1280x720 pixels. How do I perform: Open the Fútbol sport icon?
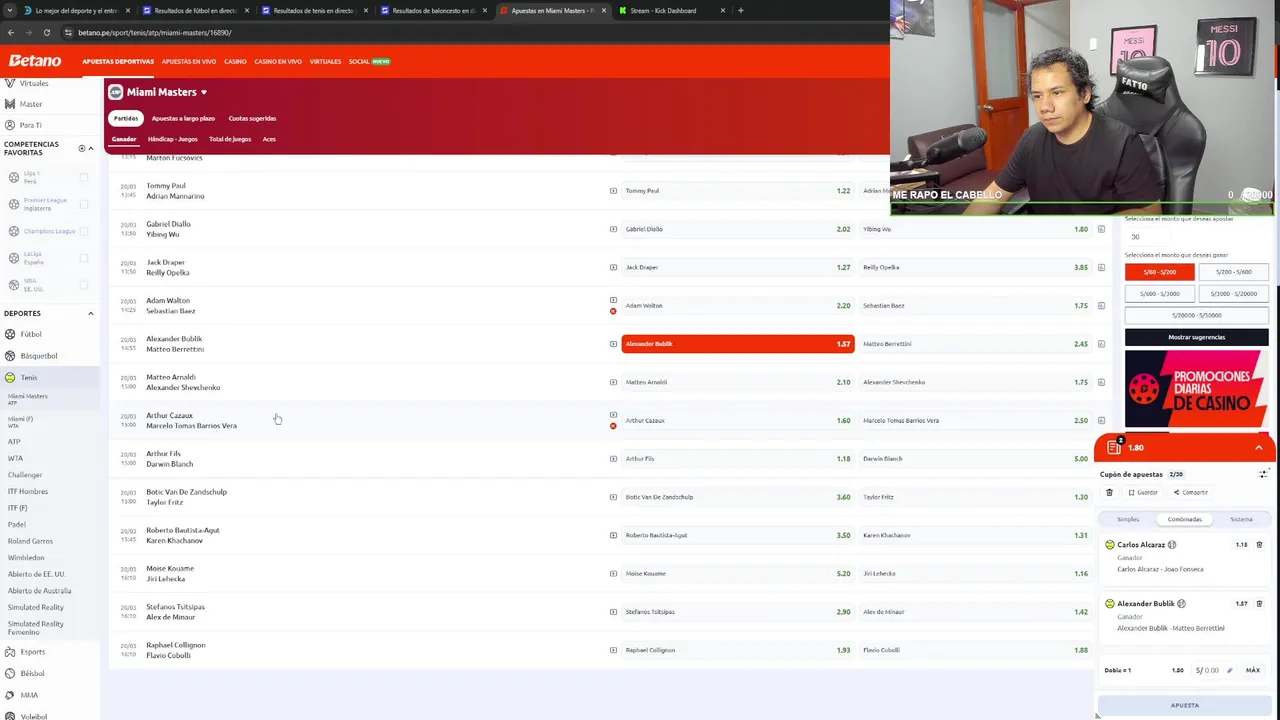[10, 334]
